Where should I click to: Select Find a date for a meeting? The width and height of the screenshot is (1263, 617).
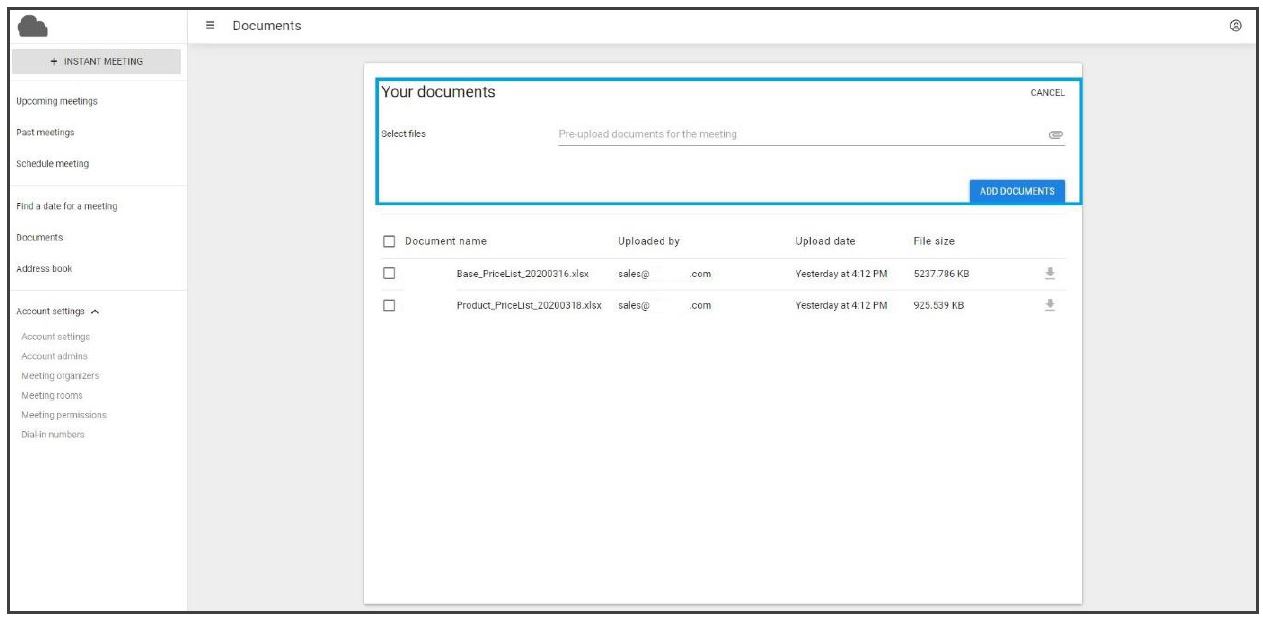click(66, 206)
